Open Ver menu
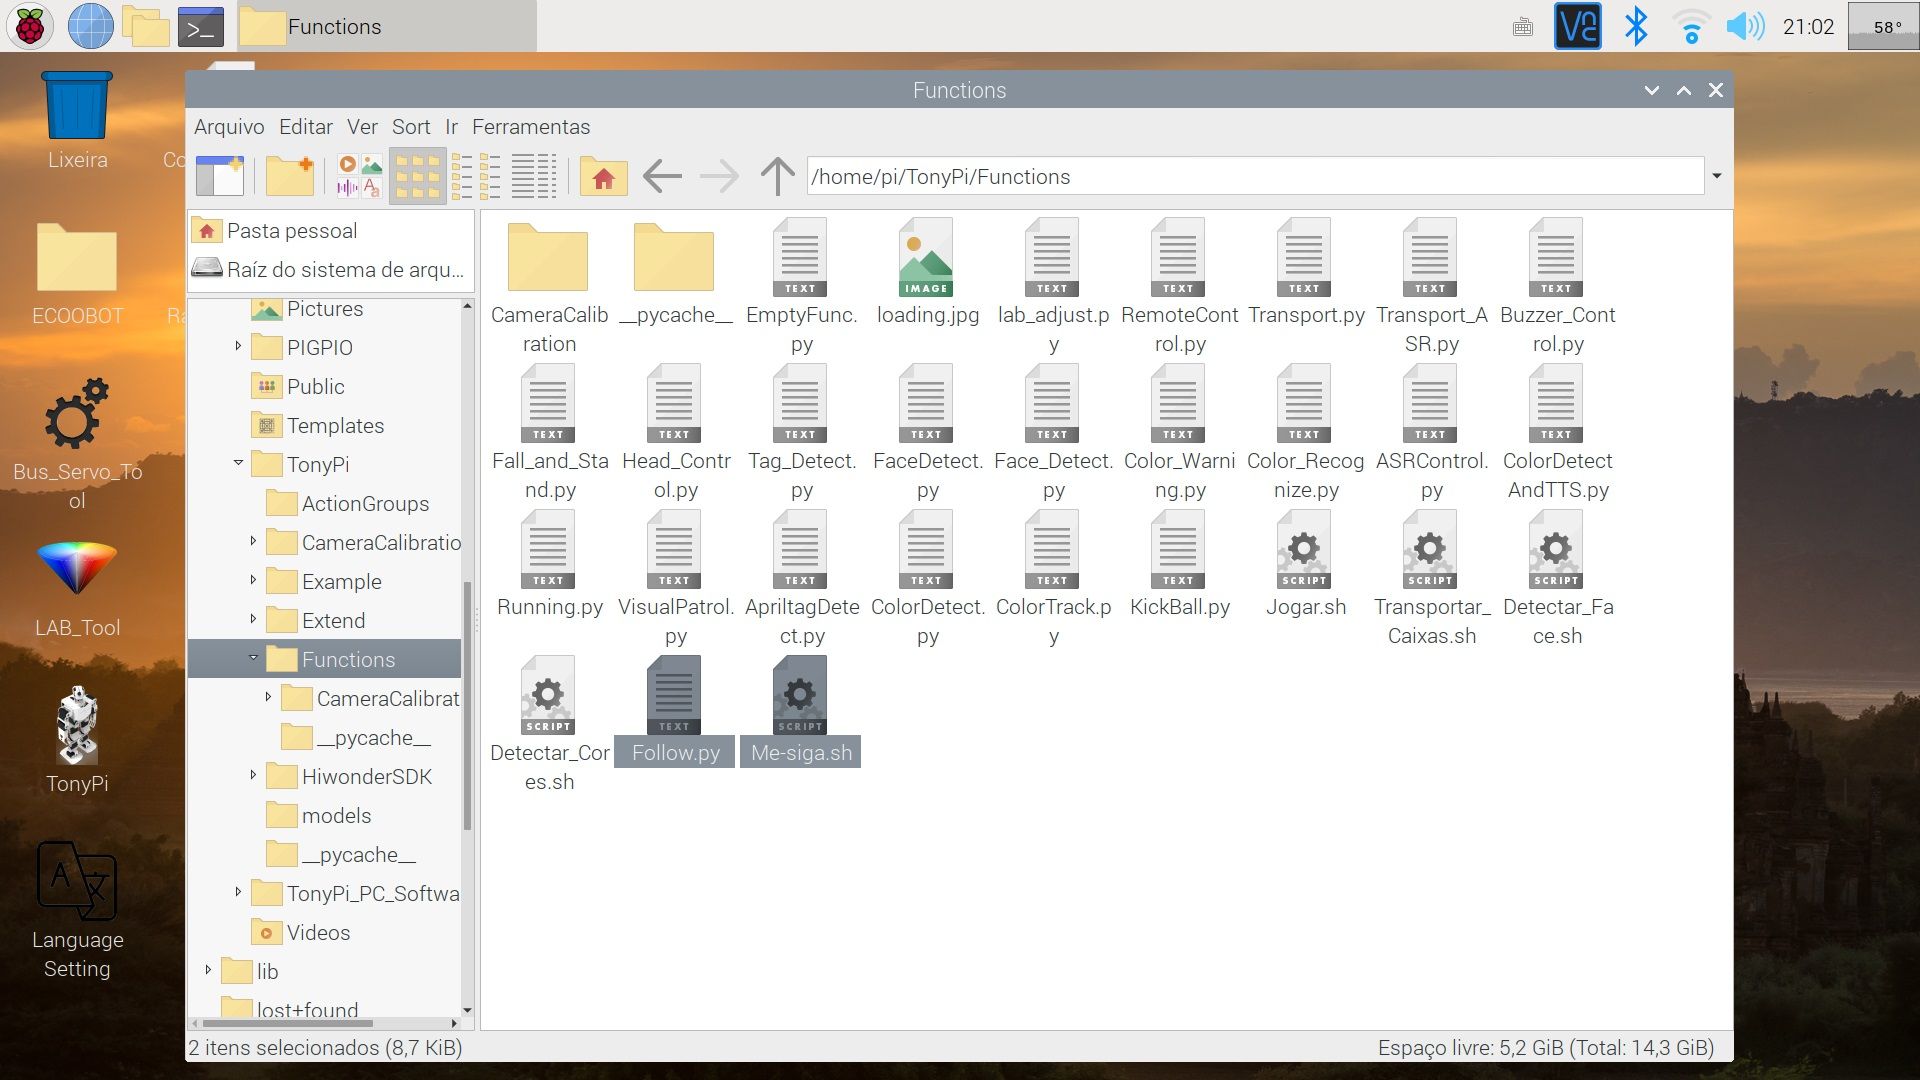 (x=362, y=127)
